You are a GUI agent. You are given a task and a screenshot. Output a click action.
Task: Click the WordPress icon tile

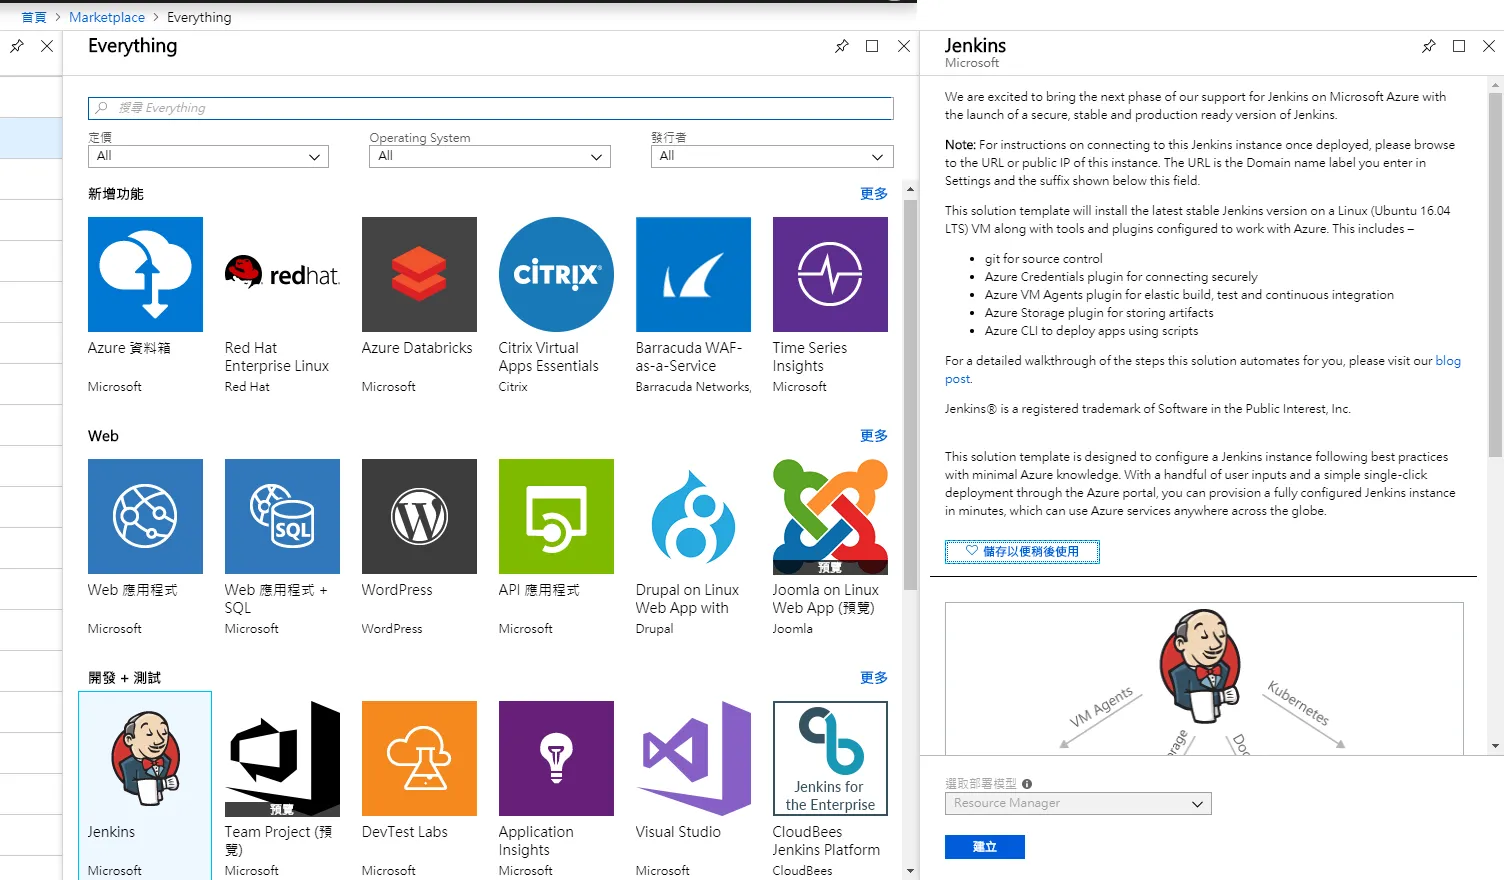pos(419,516)
